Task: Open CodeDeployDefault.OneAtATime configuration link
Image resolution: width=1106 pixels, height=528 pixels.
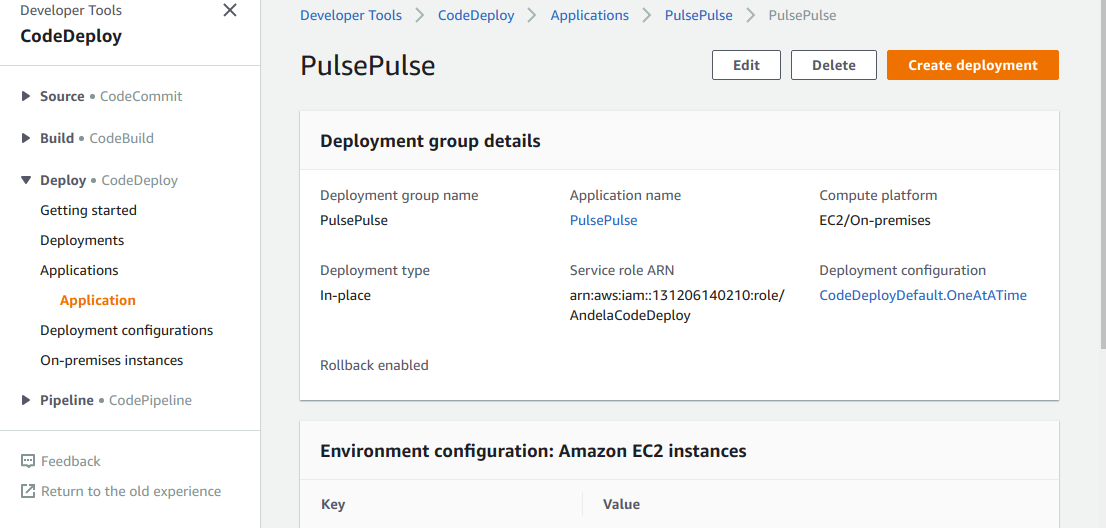Action: (922, 295)
